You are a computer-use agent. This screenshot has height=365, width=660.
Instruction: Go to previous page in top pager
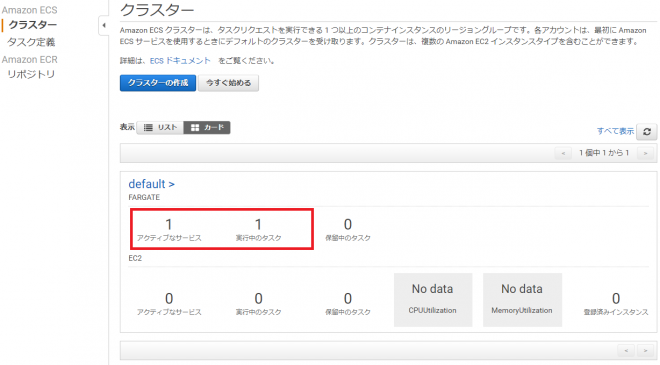click(x=563, y=153)
